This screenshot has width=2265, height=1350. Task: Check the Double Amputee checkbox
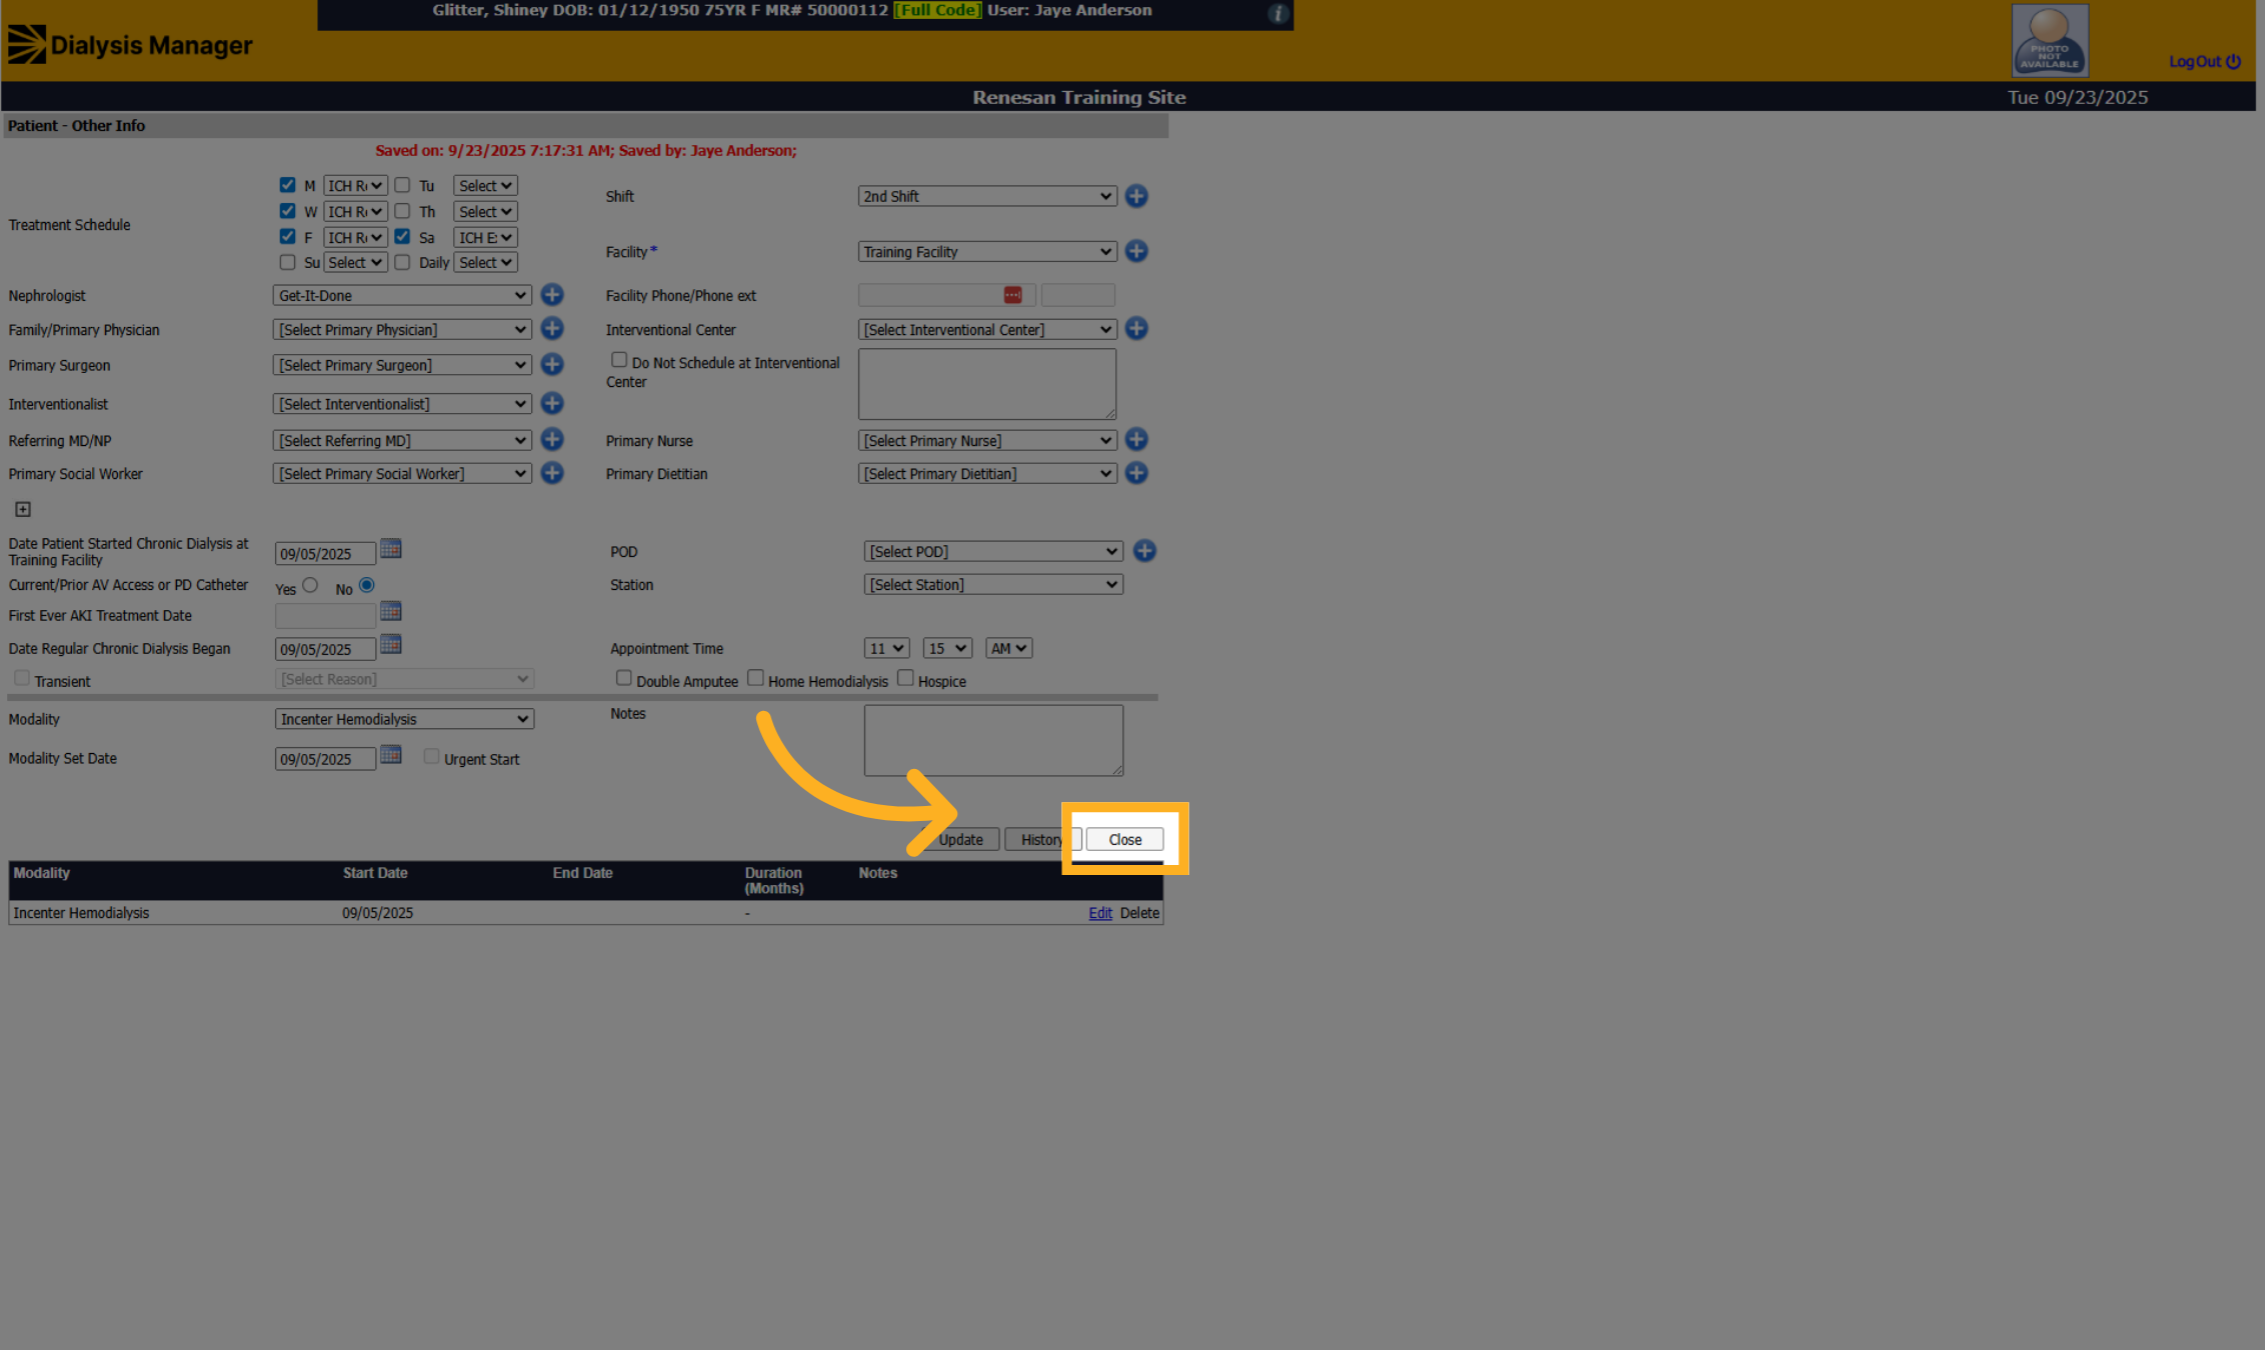624,678
